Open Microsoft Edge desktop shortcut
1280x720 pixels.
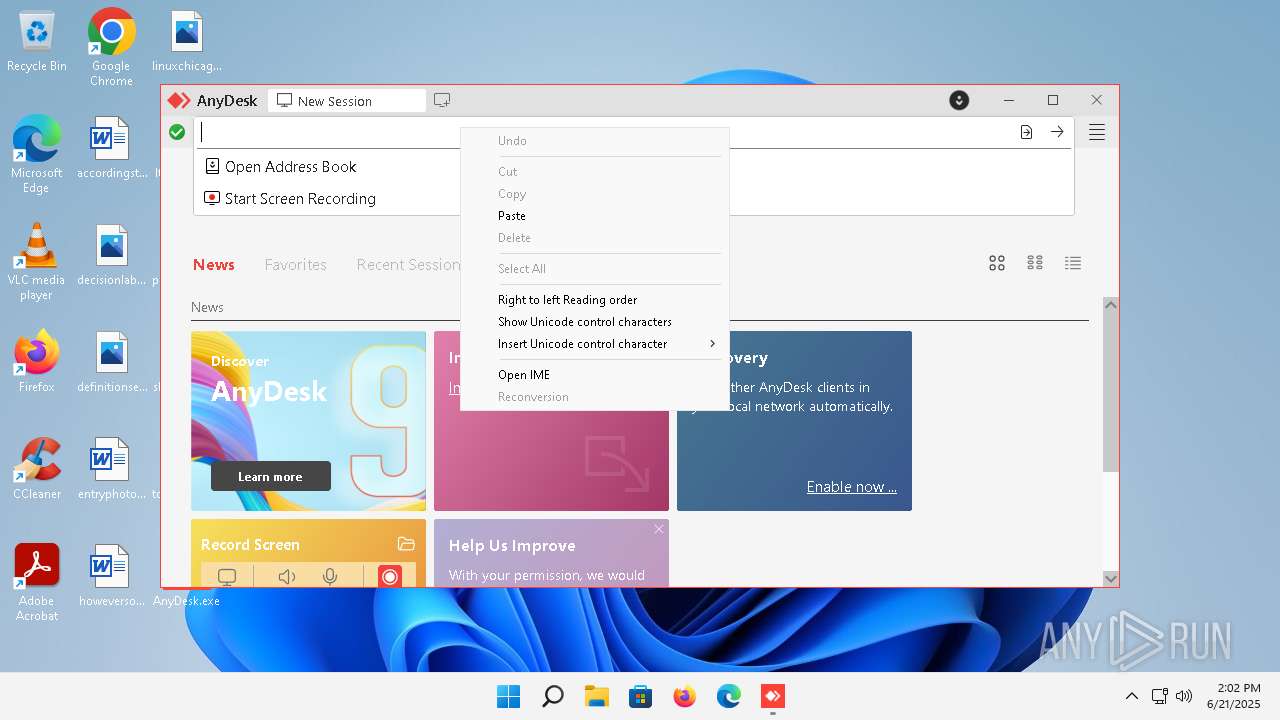[37, 155]
